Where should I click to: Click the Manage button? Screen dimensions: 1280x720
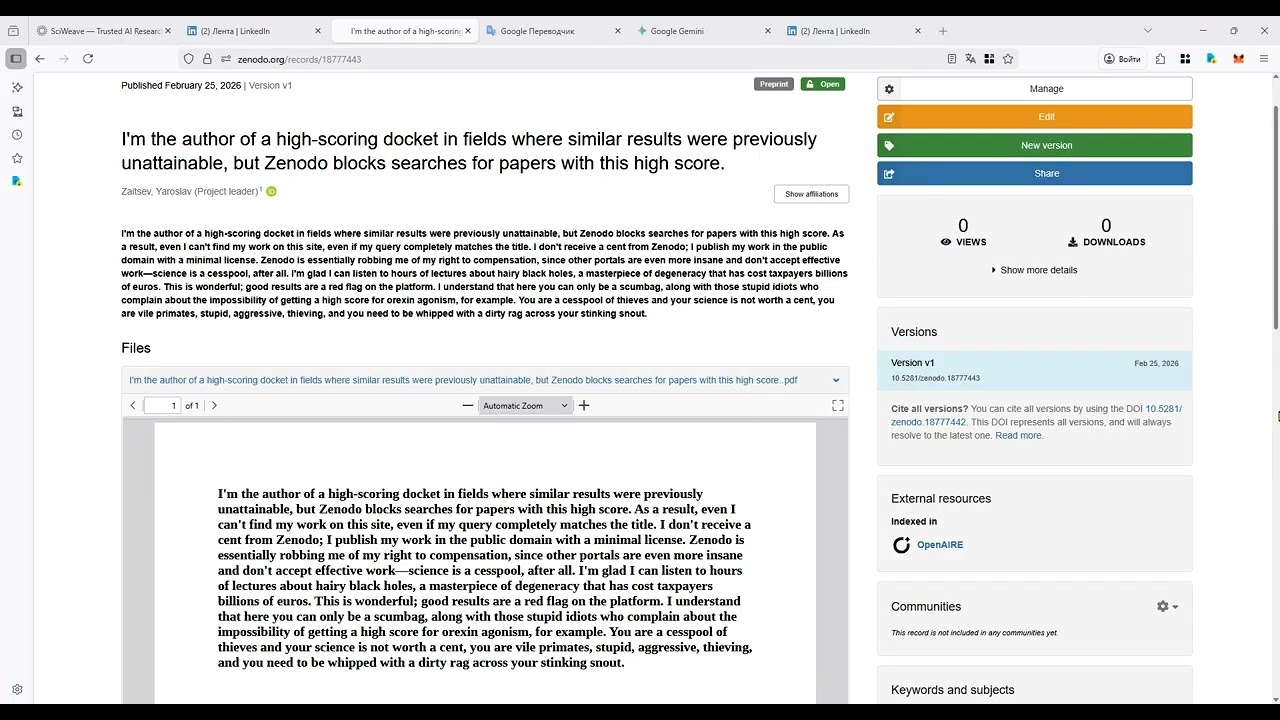point(1035,89)
